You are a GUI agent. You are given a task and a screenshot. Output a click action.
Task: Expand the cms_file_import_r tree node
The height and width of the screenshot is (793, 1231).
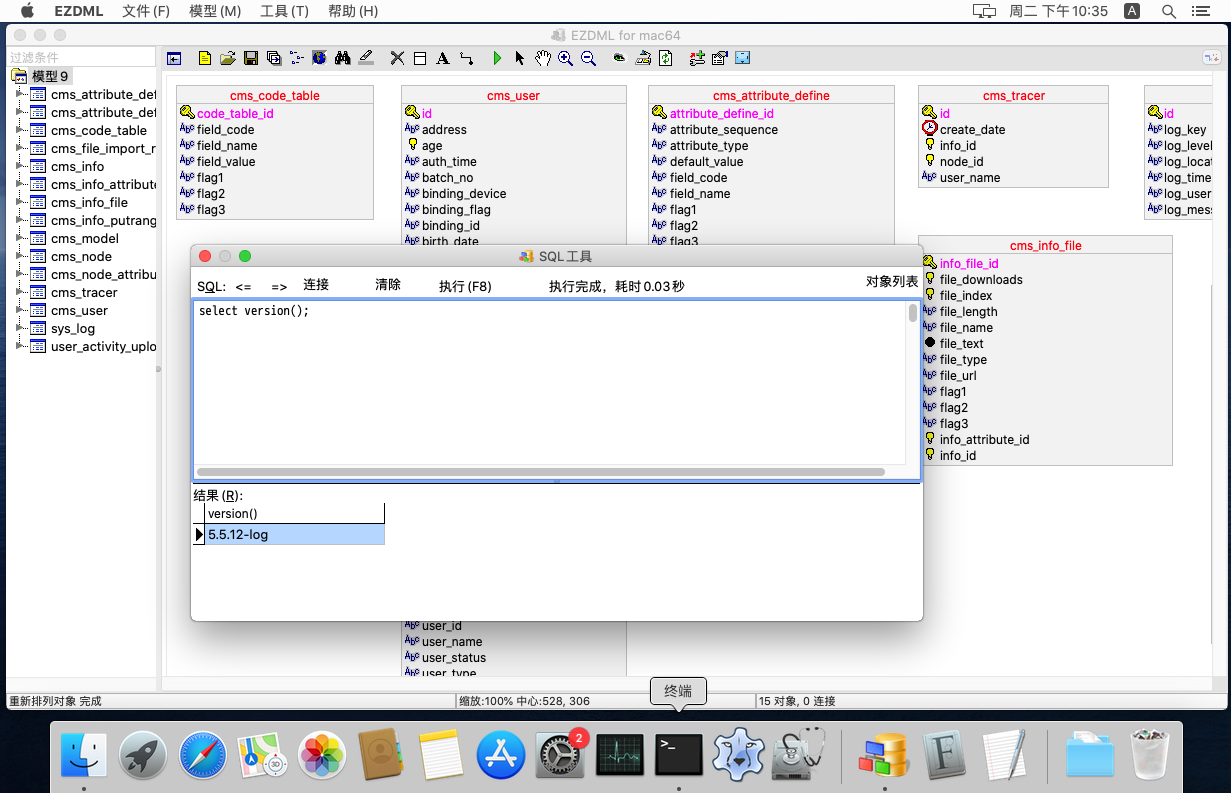[x=19, y=148]
